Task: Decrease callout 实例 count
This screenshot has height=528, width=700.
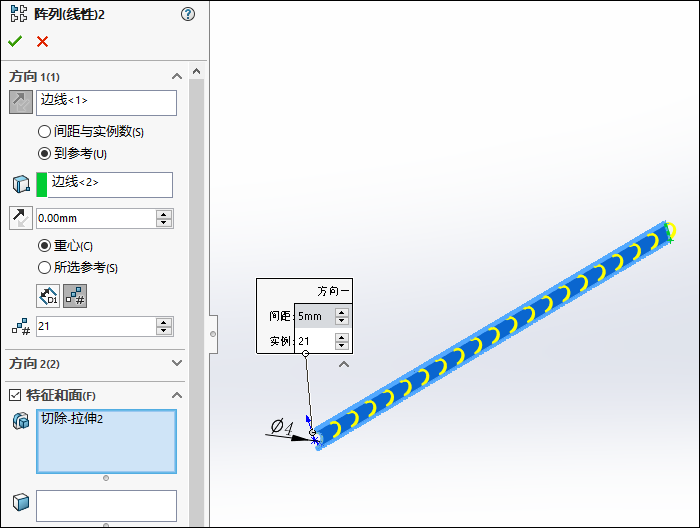Action: [x=342, y=346]
